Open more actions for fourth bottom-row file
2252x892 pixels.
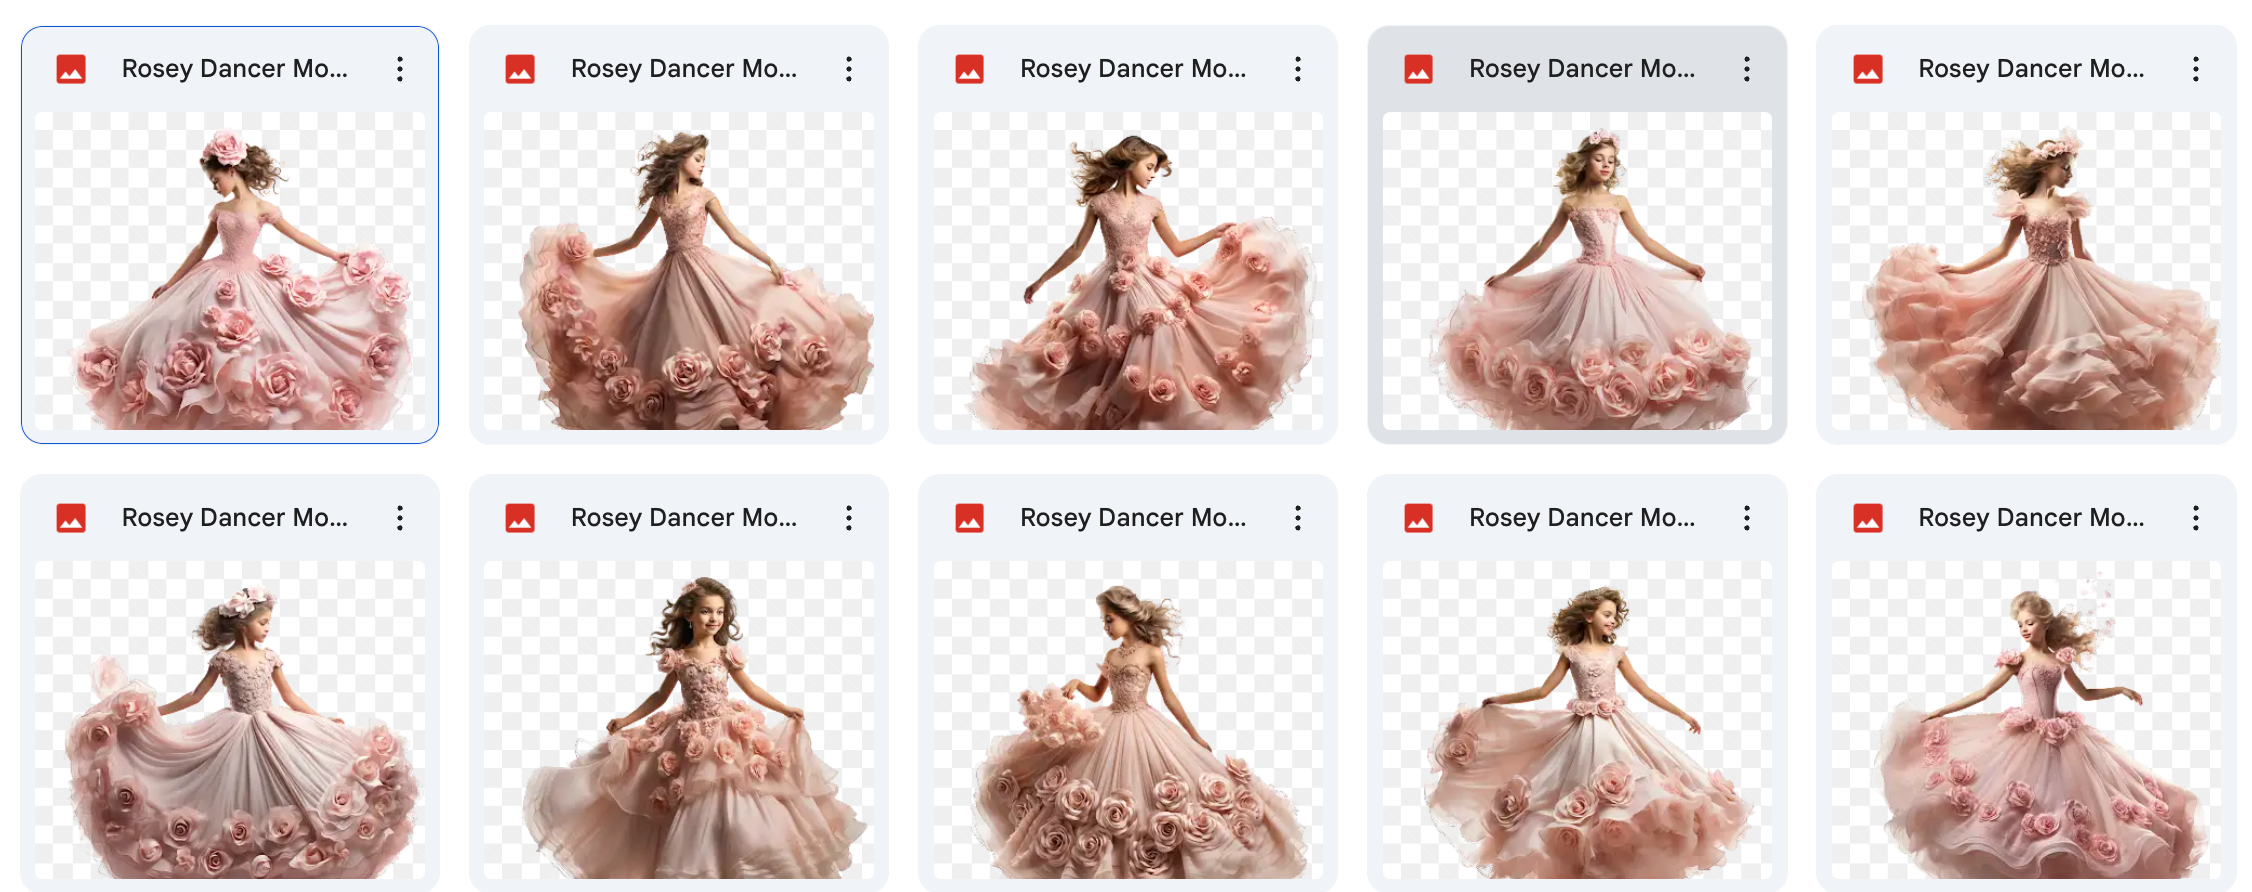(1746, 518)
